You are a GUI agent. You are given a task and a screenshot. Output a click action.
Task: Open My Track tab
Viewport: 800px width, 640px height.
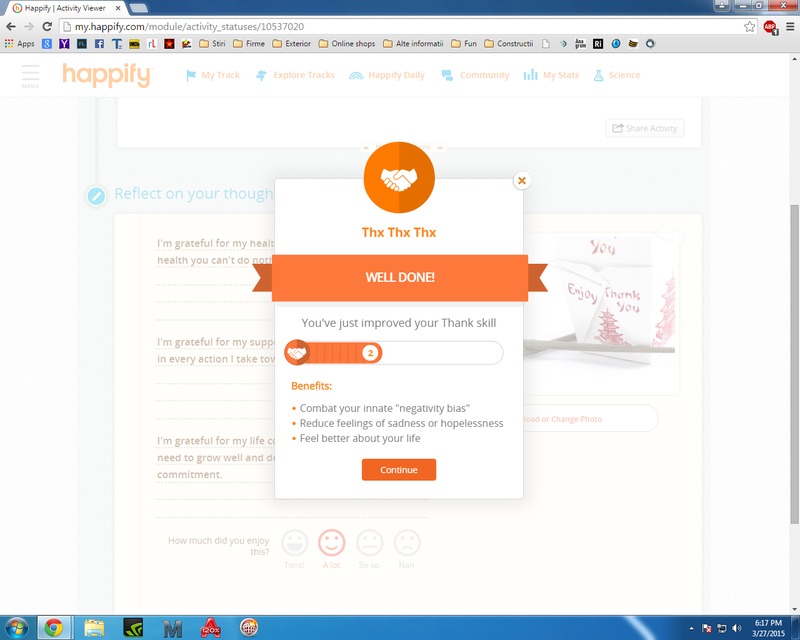(x=213, y=75)
